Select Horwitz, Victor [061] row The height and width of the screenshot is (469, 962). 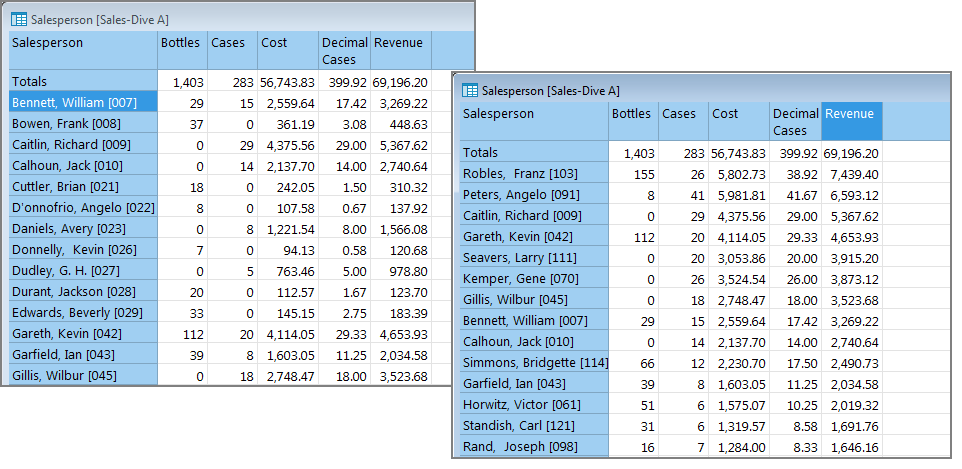tap(534, 405)
